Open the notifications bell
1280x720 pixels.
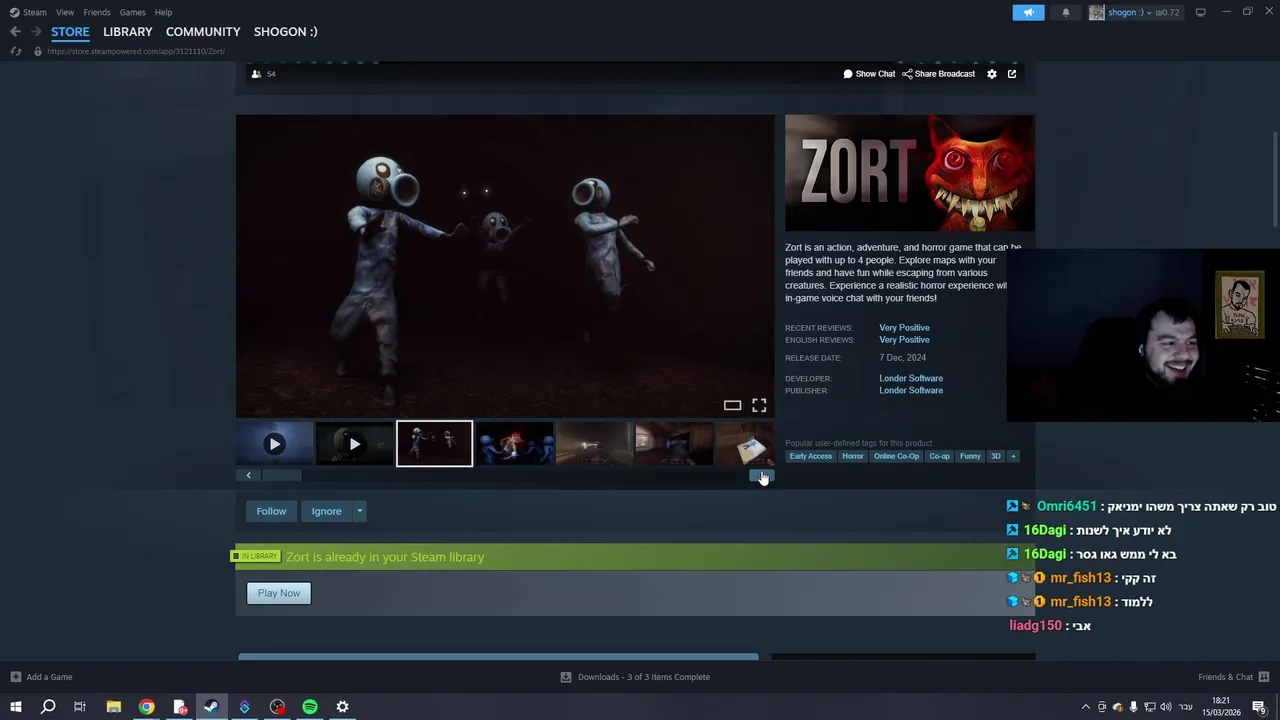click(x=1065, y=12)
